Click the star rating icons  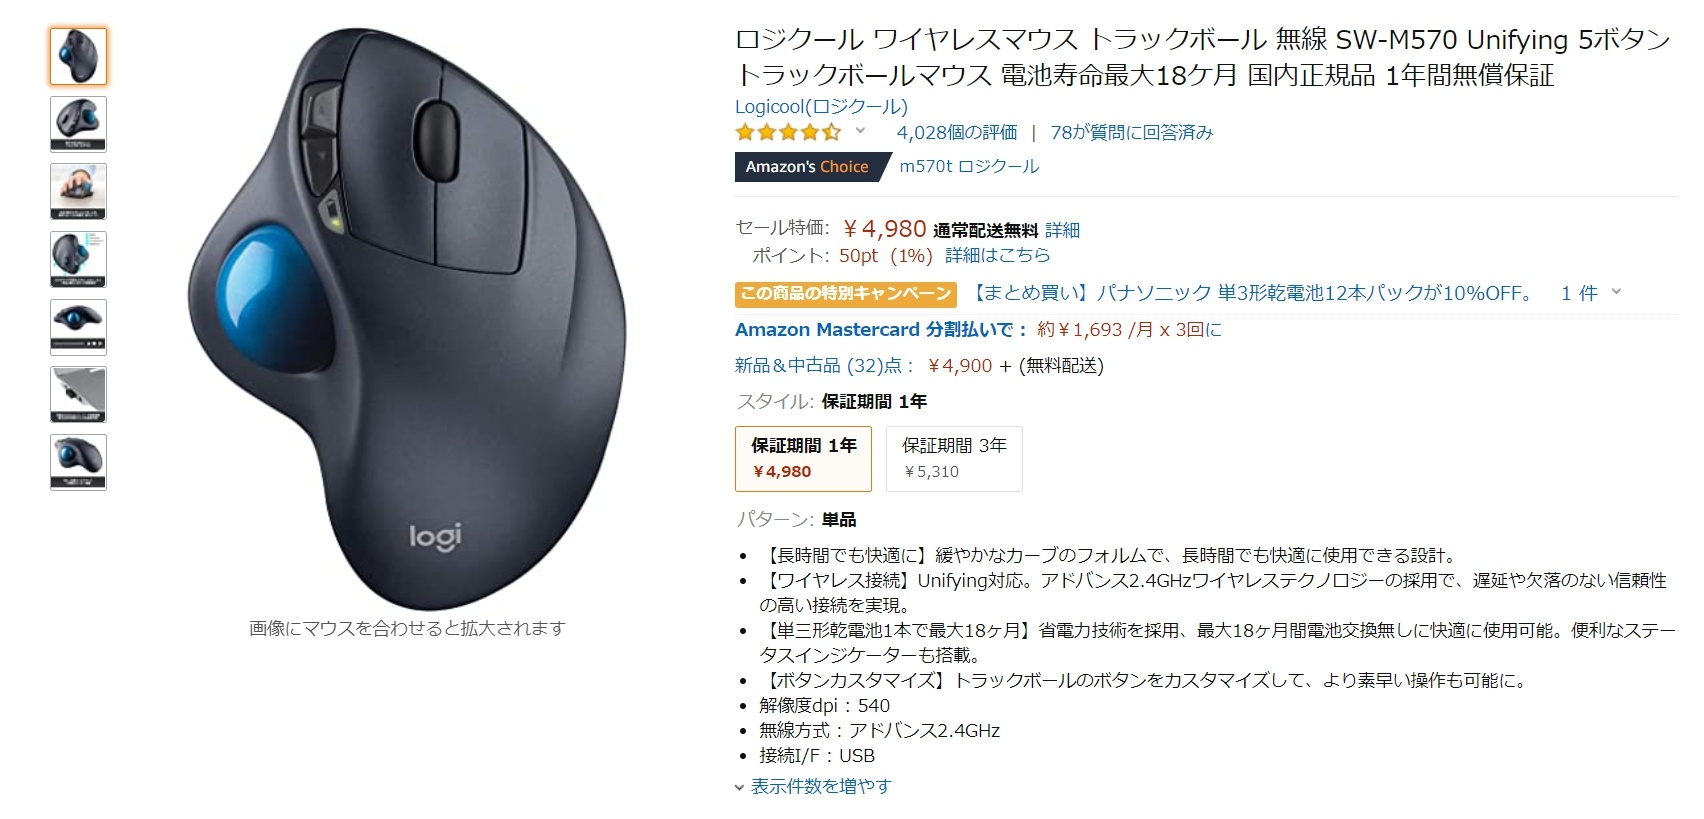coord(788,132)
